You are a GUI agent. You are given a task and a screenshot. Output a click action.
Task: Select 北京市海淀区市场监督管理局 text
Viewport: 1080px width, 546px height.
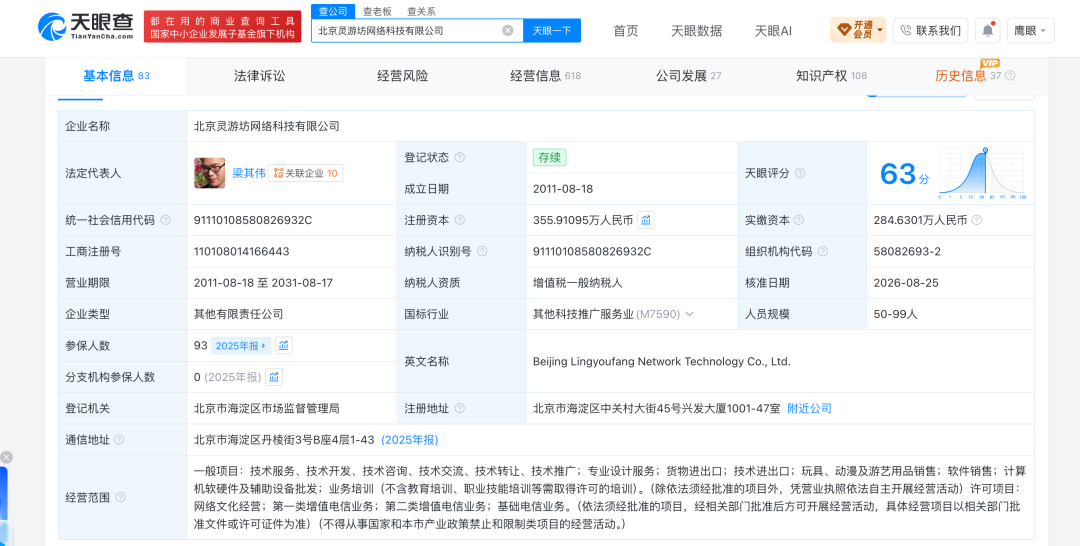pos(267,408)
